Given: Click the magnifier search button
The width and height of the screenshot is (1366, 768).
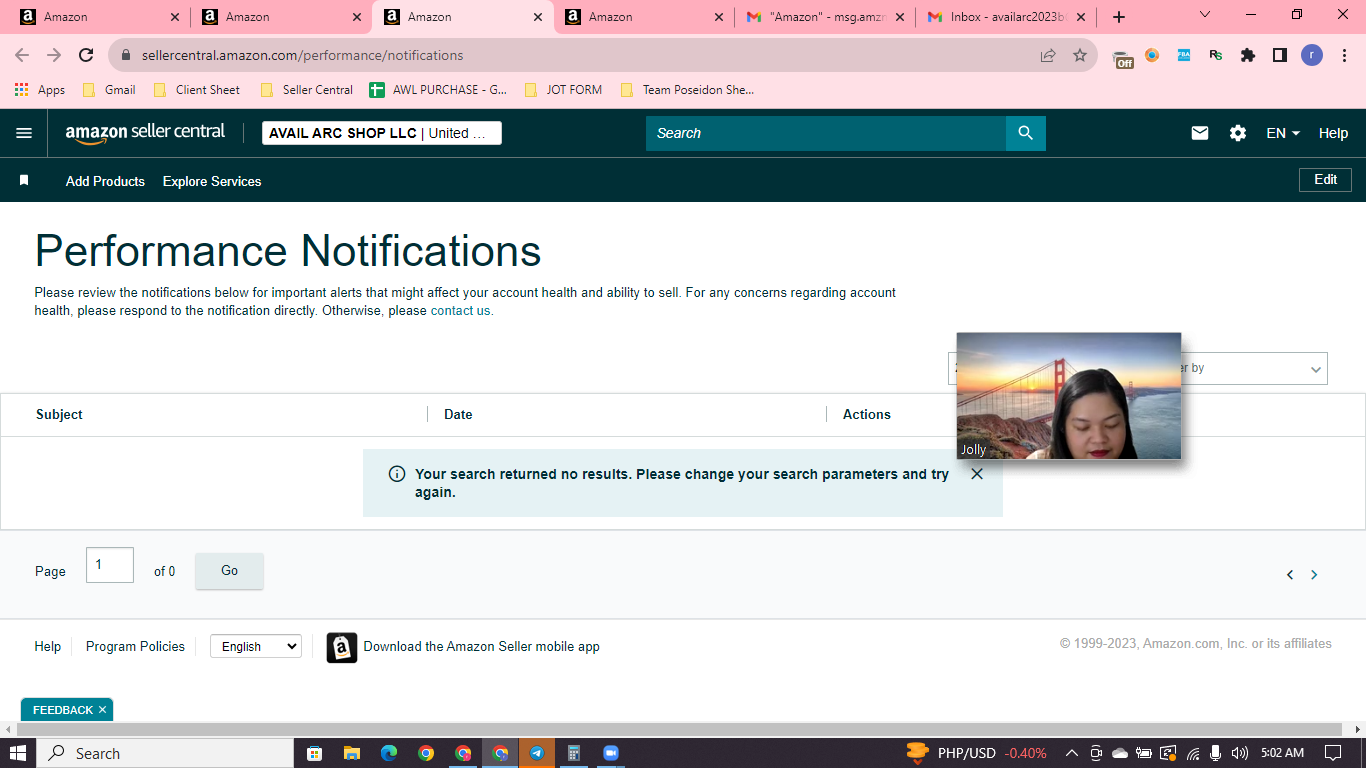Looking at the screenshot, I should tap(1025, 133).
